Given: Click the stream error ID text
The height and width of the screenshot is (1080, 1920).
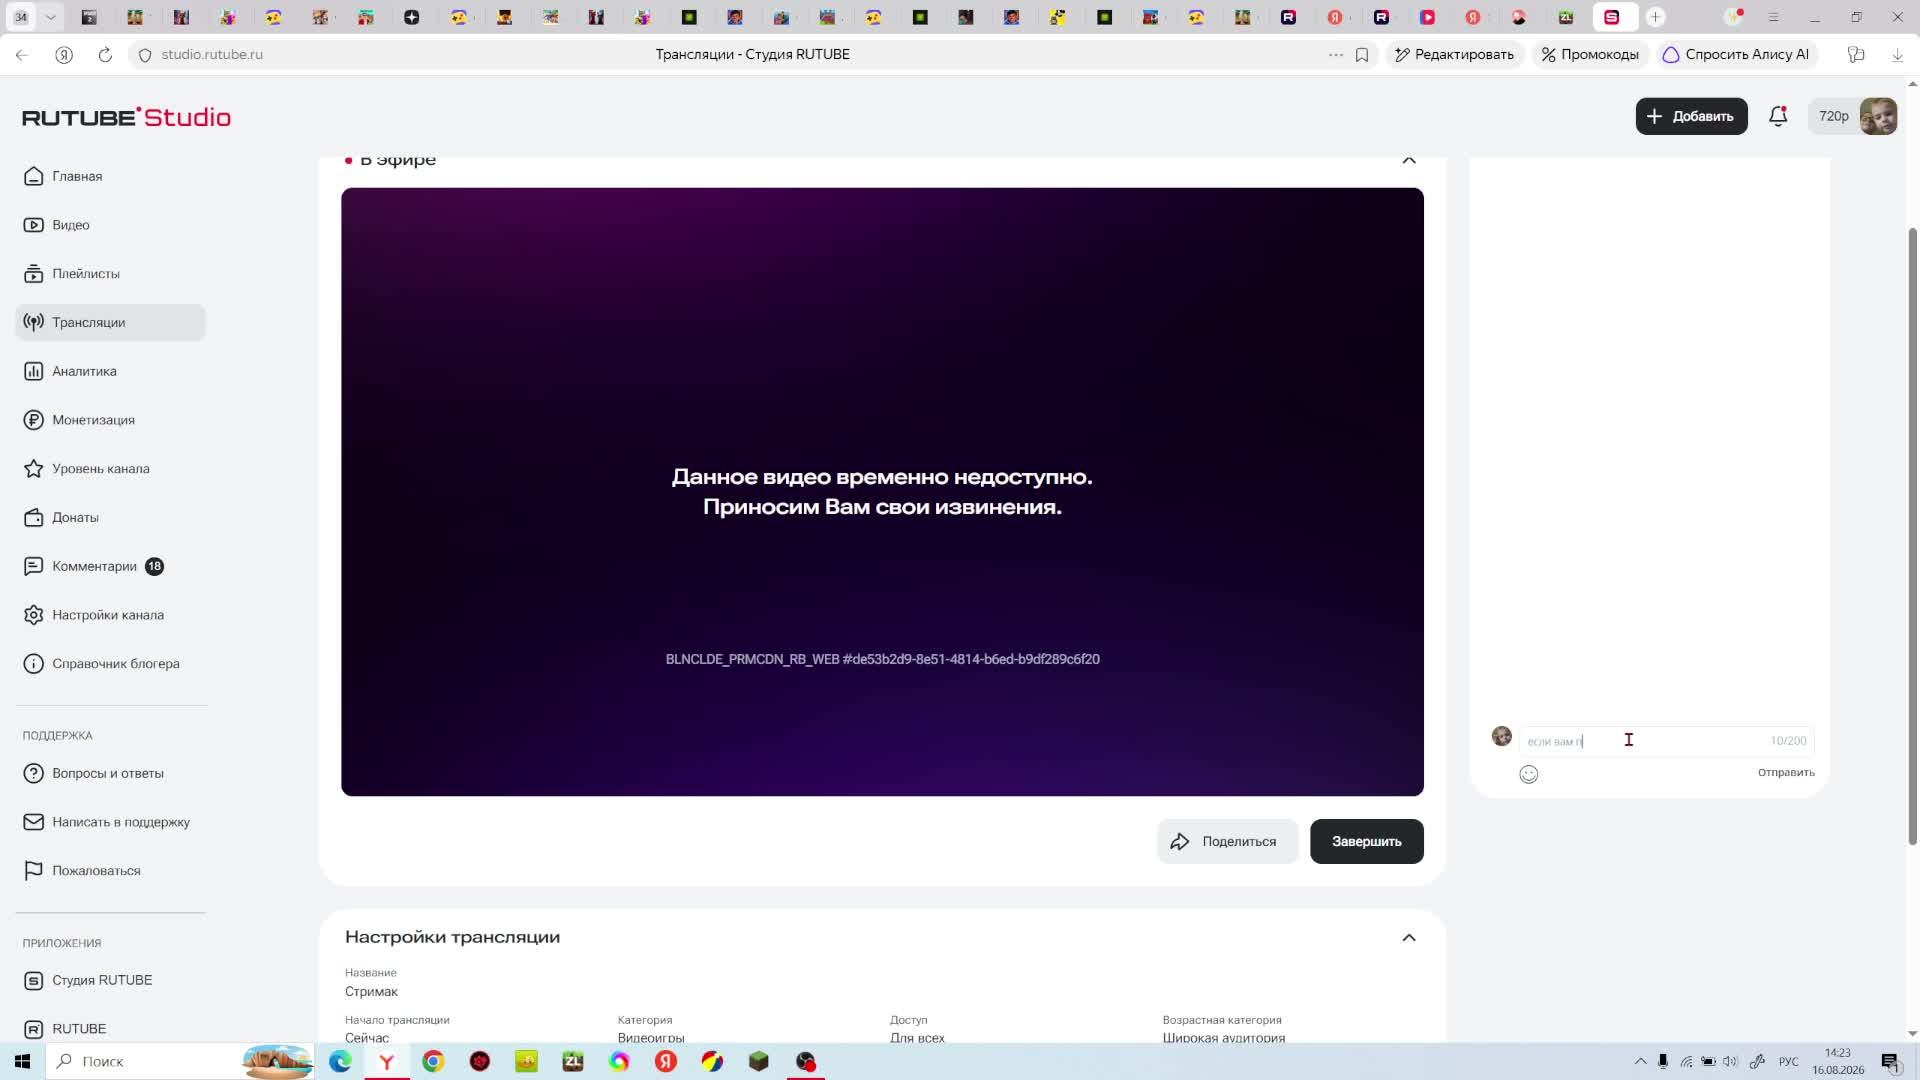Looking at the screenshot, I should pos(882,660).
